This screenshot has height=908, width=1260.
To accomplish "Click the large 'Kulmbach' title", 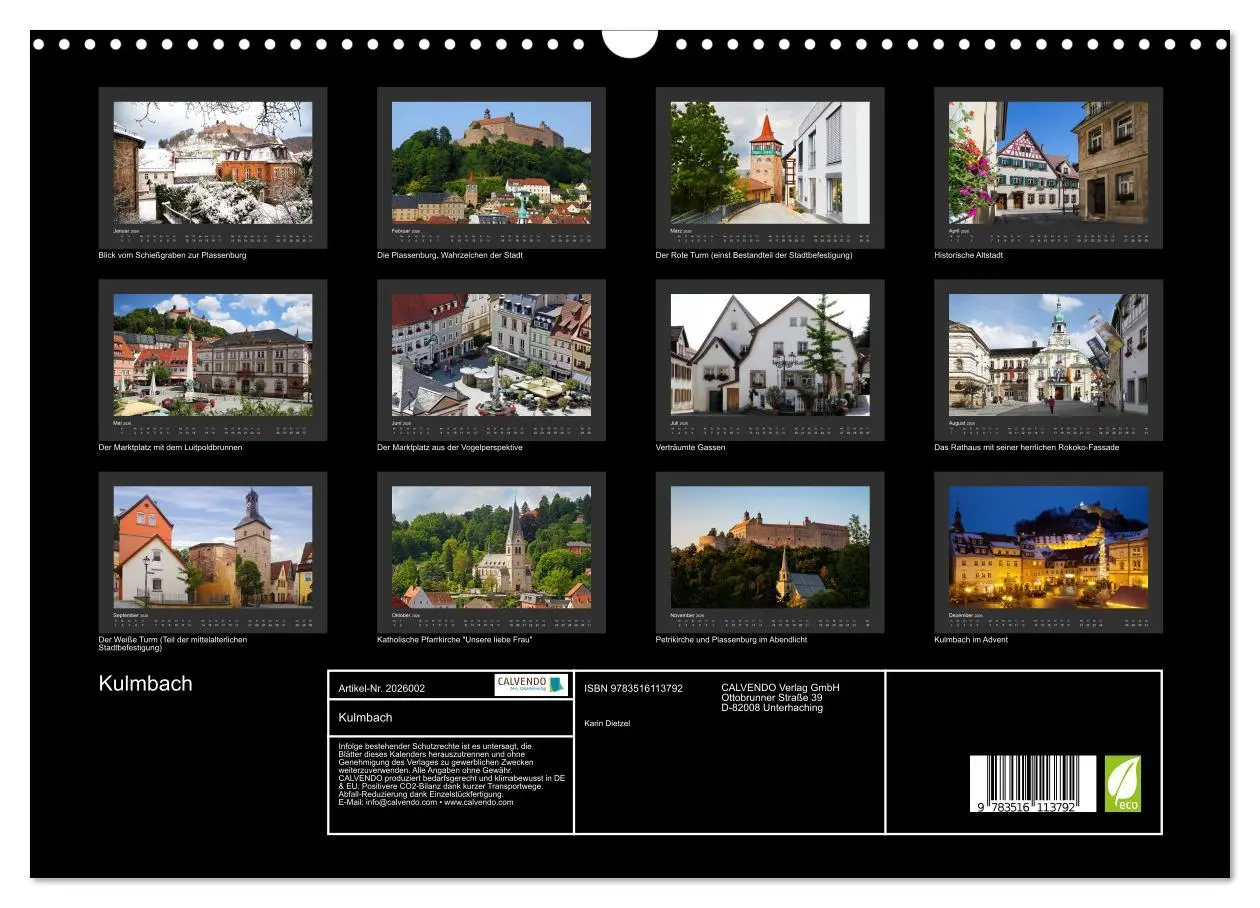I will click(x=145, y=684).
